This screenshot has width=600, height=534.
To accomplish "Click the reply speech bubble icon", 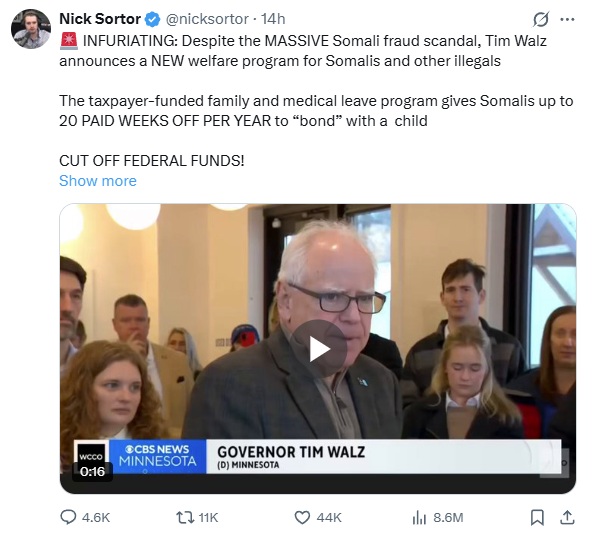I will [x=68, y=517].
